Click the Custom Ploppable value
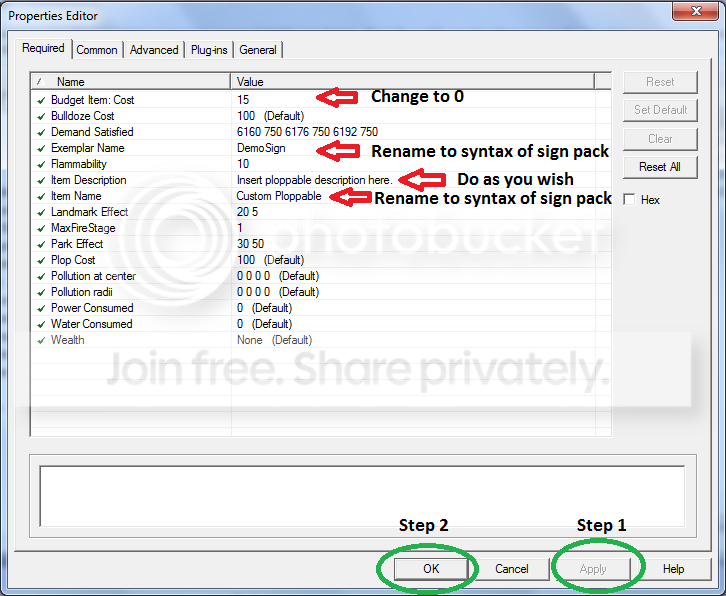The height and width of the screenshot is (596, 726). pos(279,196)
